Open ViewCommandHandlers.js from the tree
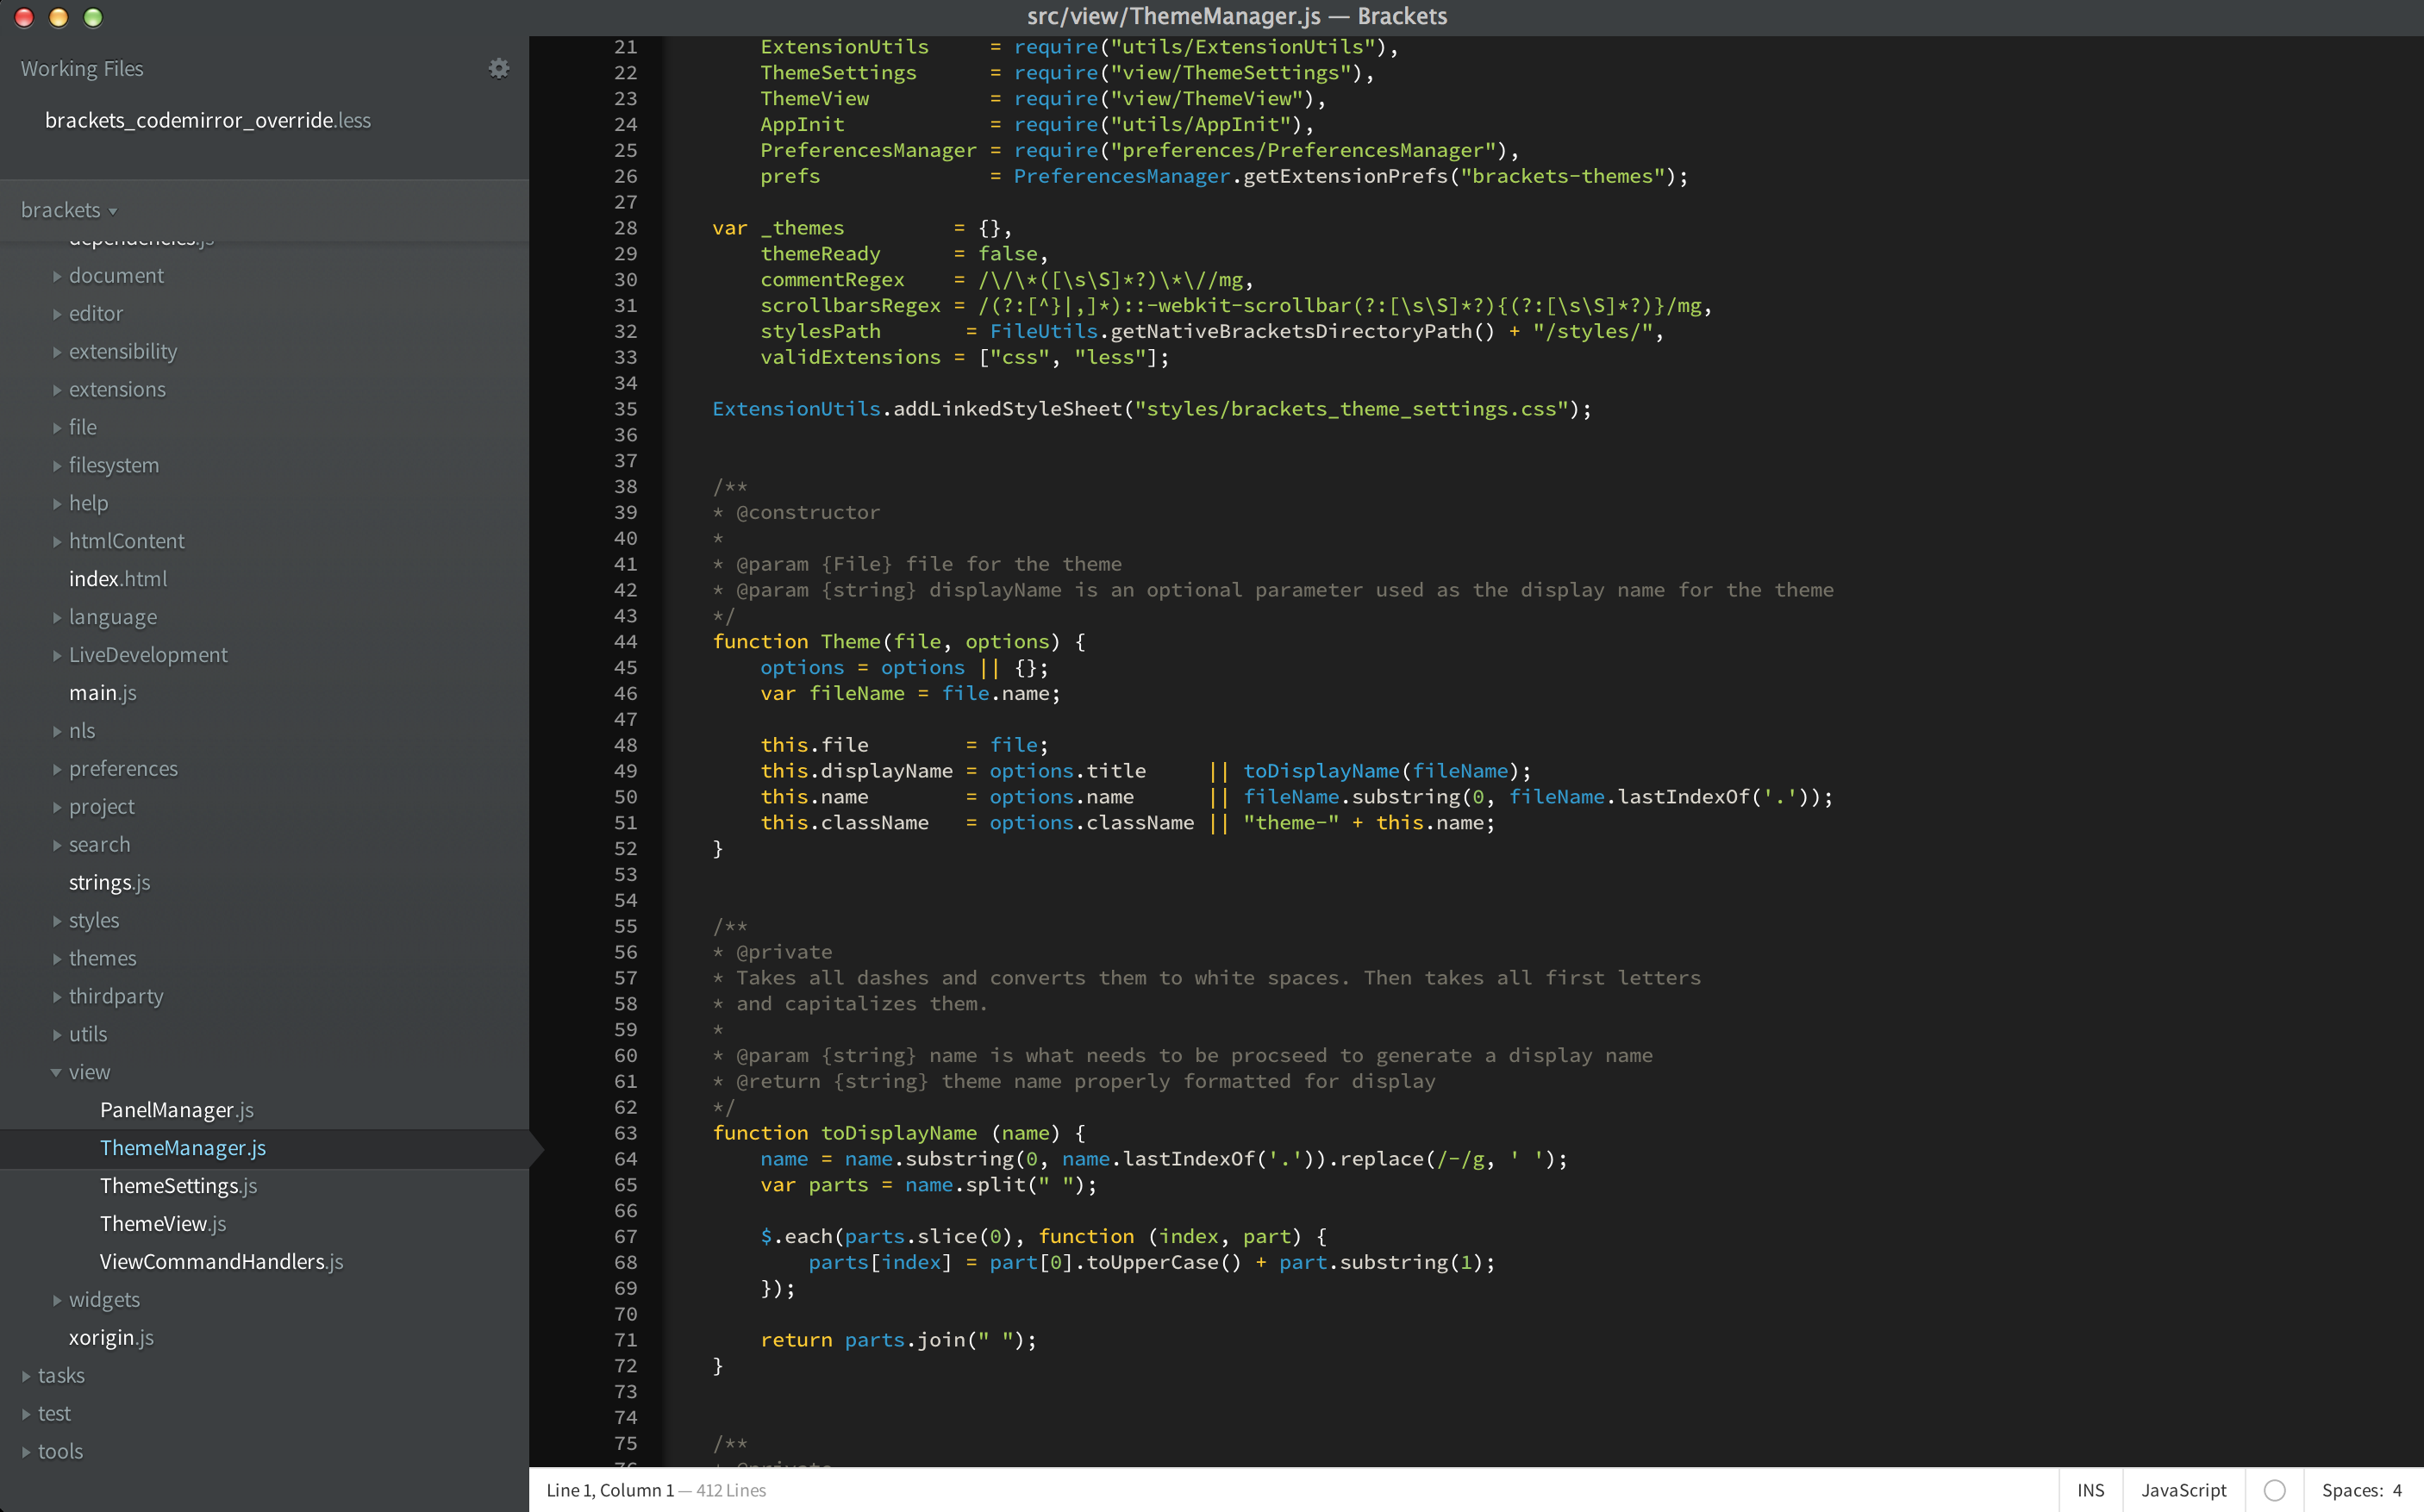Image resolution: width=2424 pixels, height=1512 pixels. point(221,1262)
